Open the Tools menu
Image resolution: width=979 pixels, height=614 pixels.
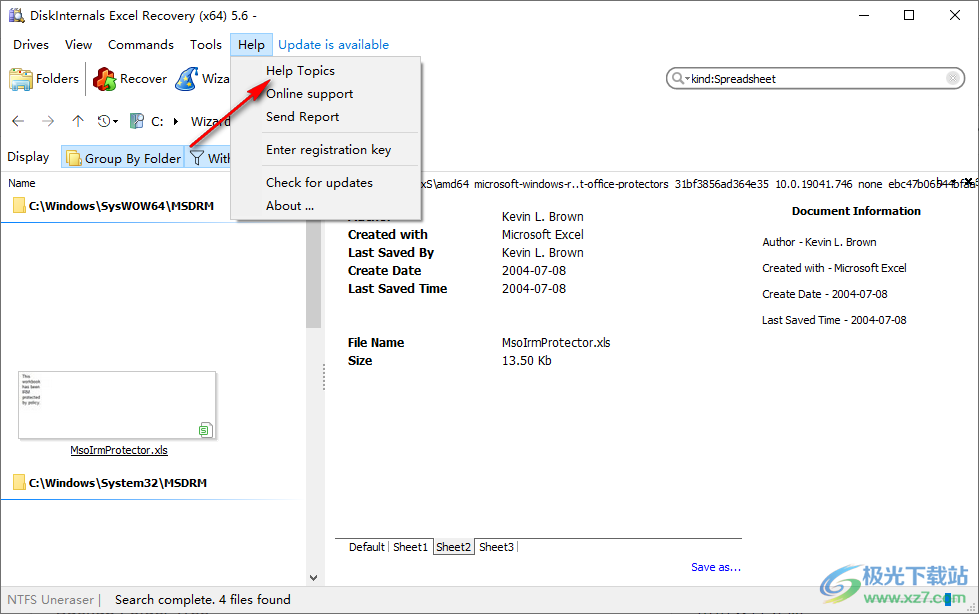pyautogui.click(x=205, y=45)
